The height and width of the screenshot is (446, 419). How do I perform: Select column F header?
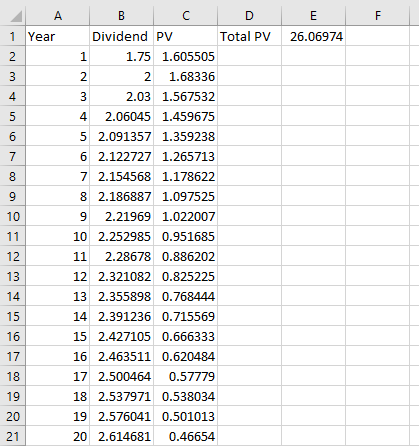pos(377,16)
